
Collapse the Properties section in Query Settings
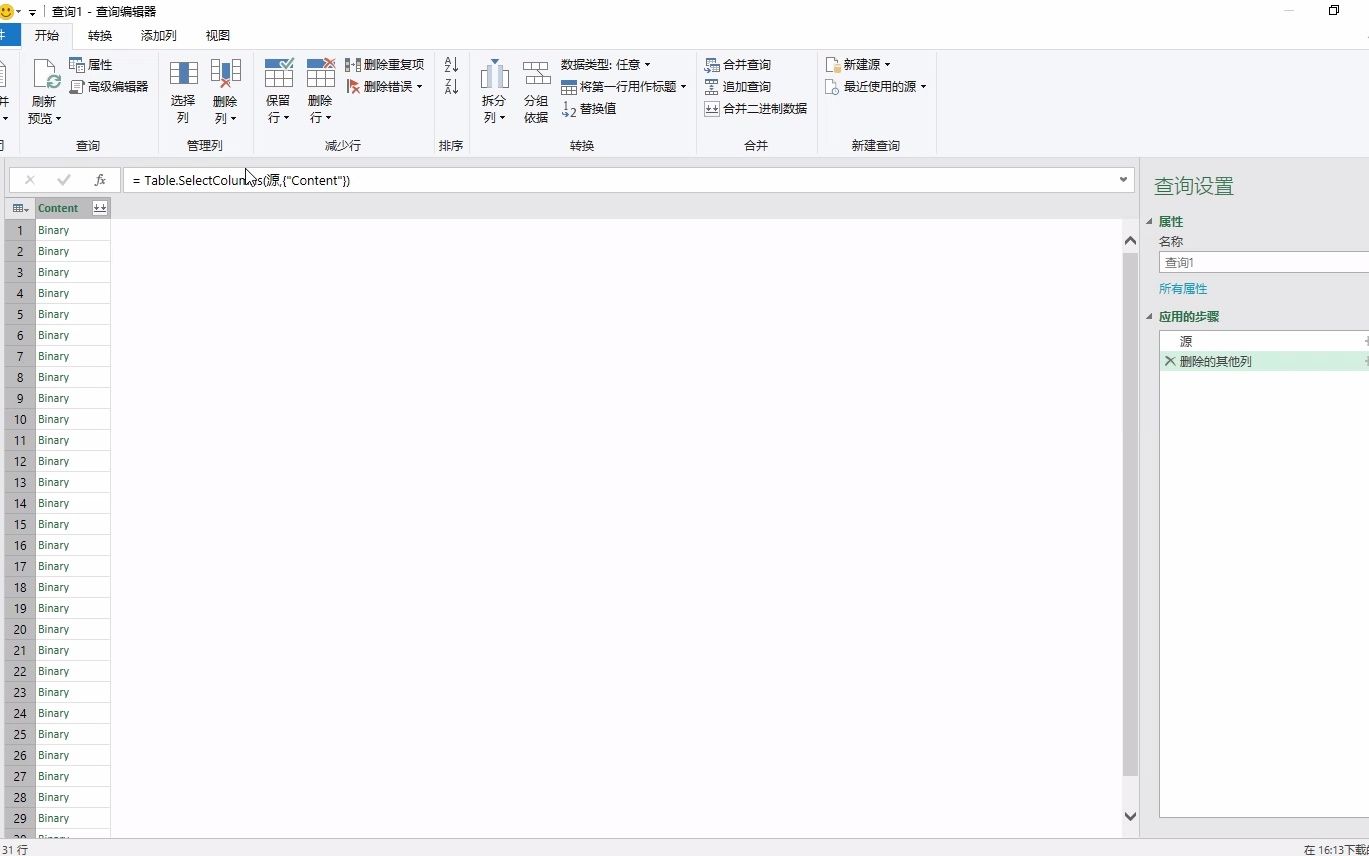(x=1147, y=221)
